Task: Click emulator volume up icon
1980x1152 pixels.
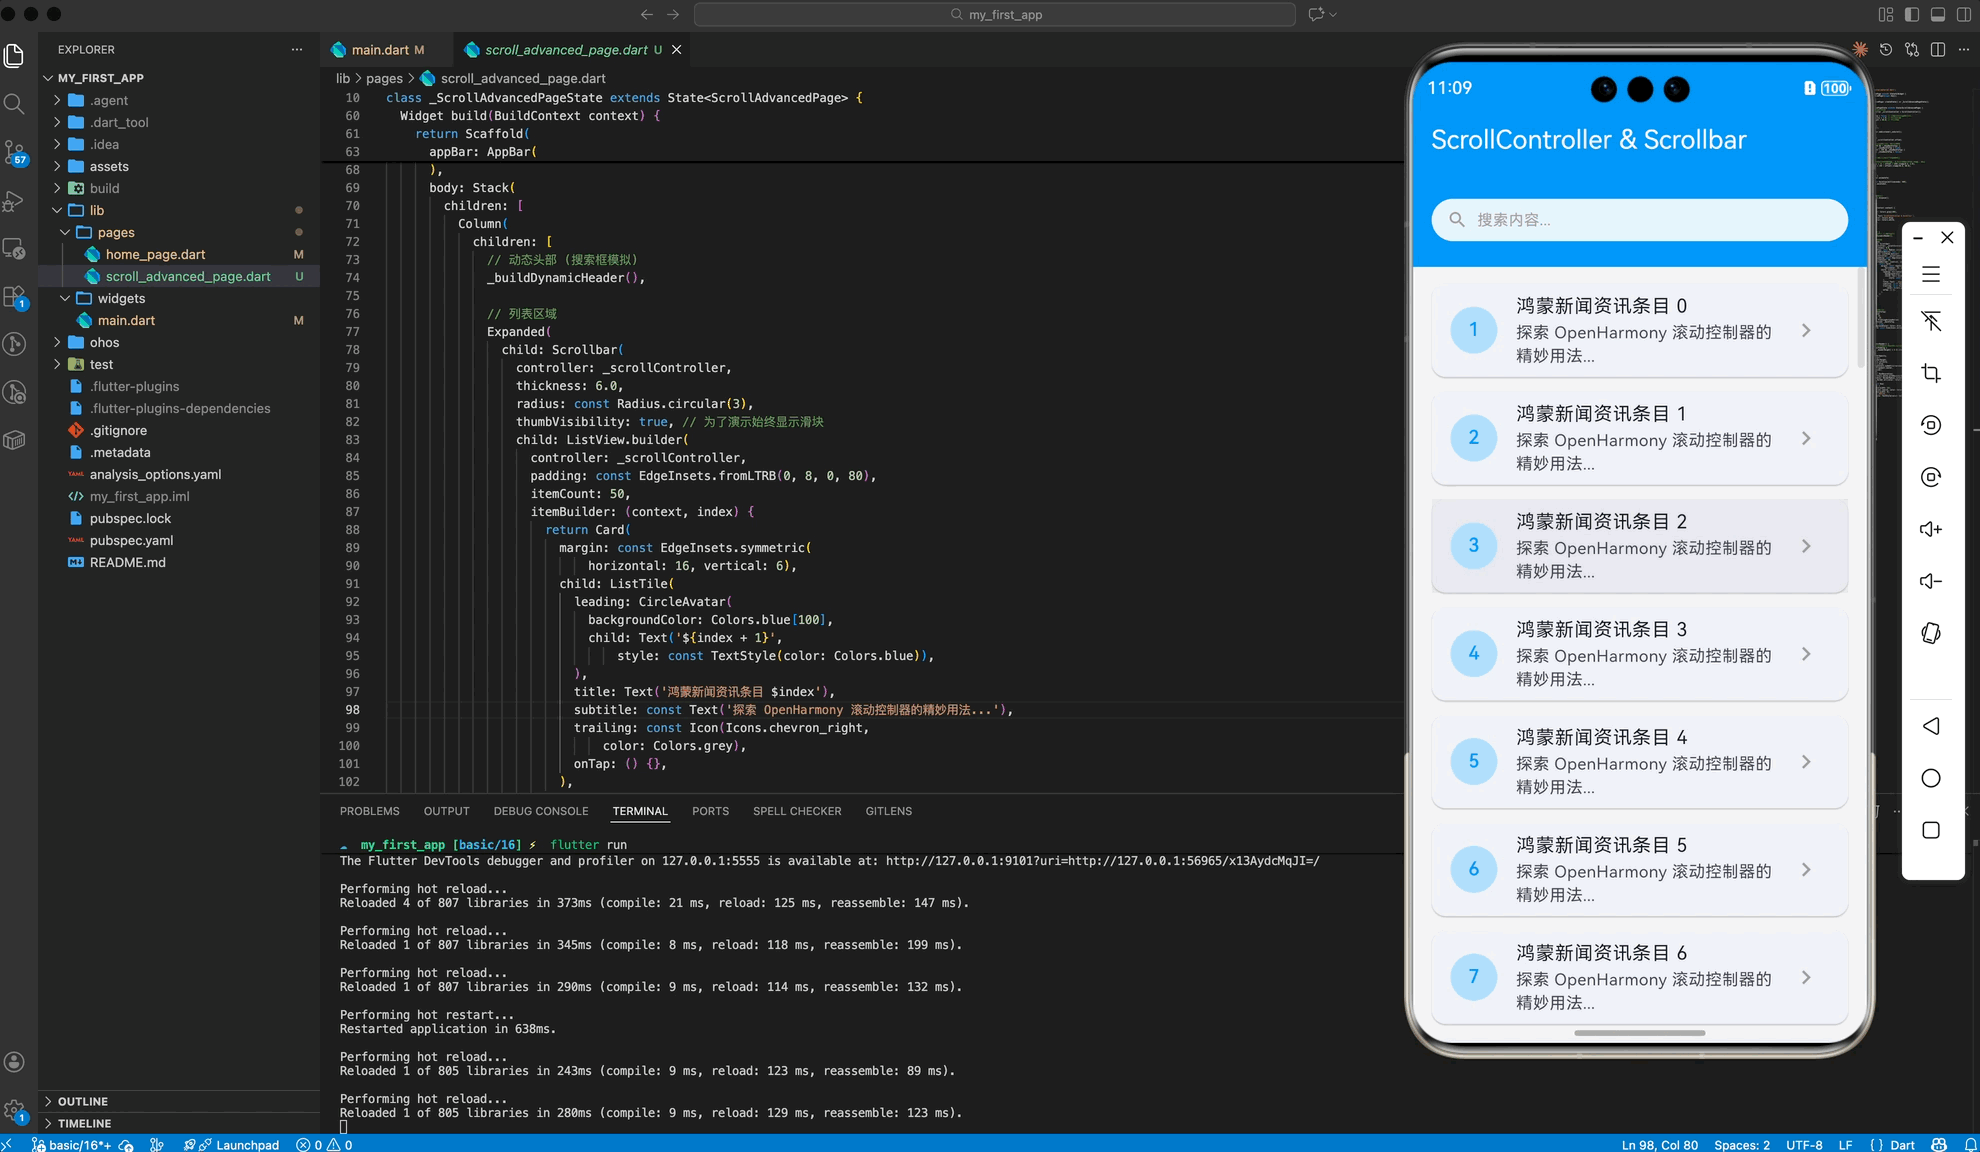Action: click(x=1931, y=529)
